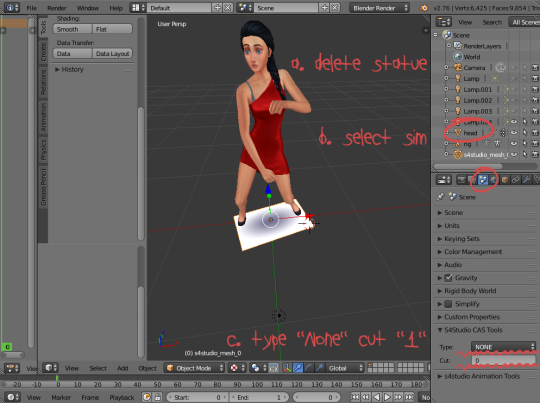The image size is (540, 403).
Task: Select Lamp.003 in the outliner
Action: pos(477,111)
